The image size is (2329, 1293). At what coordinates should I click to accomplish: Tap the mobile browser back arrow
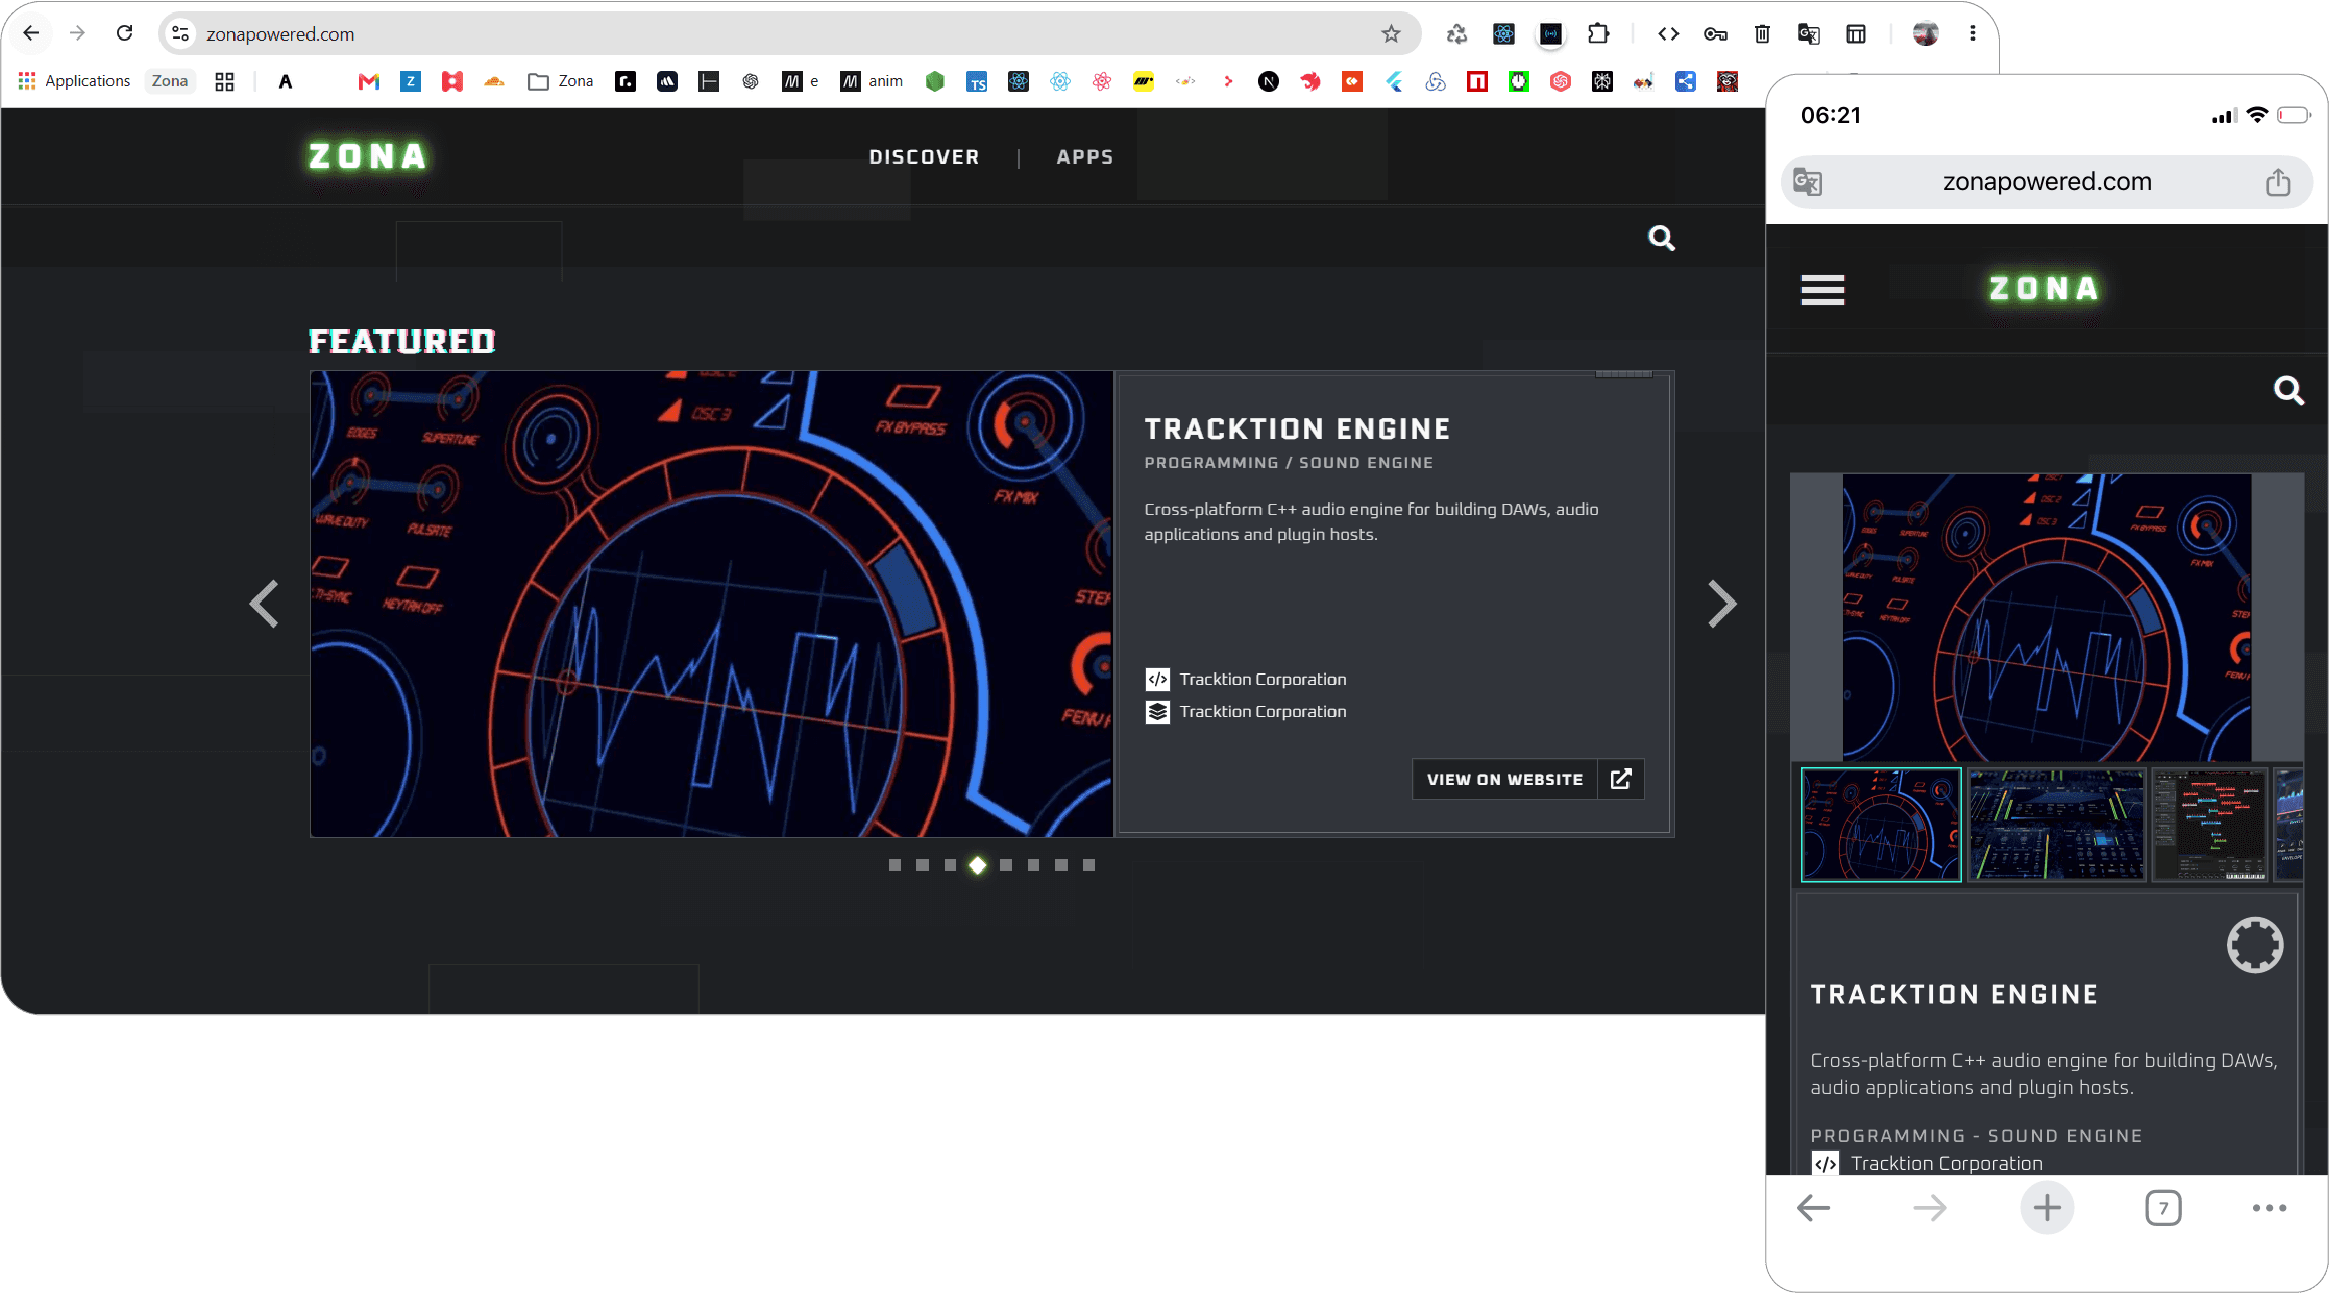click(1813, 1208)
